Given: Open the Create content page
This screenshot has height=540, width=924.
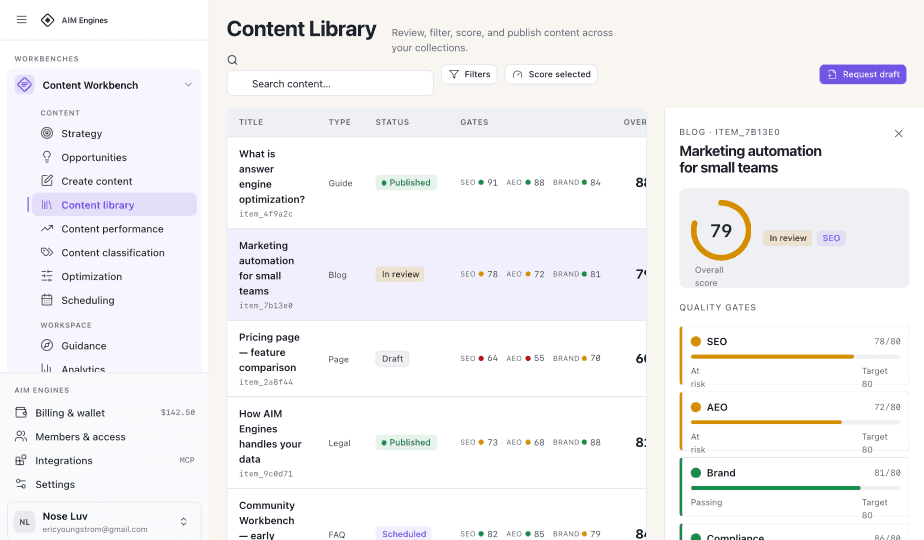Looking at the screenshot, I should tap(114, 181).
